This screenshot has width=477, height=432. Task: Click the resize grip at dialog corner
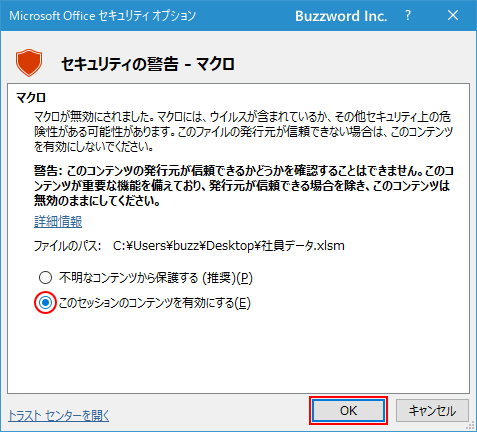tap(471, 426)
